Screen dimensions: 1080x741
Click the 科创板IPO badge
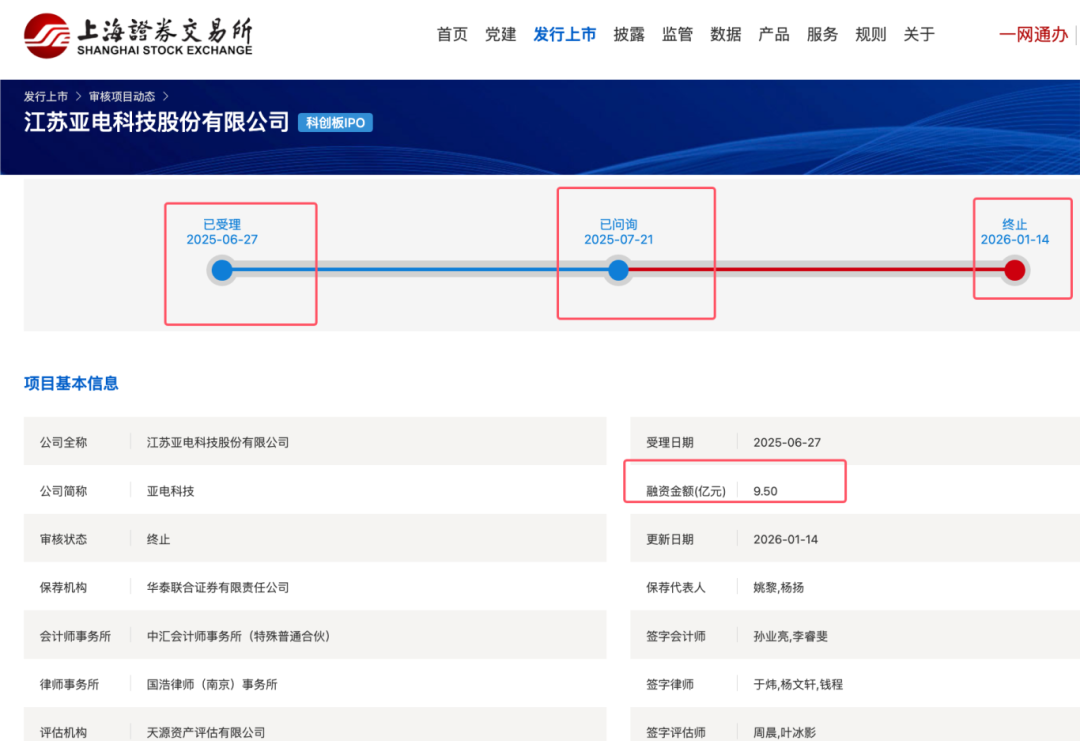click(335, 123)
